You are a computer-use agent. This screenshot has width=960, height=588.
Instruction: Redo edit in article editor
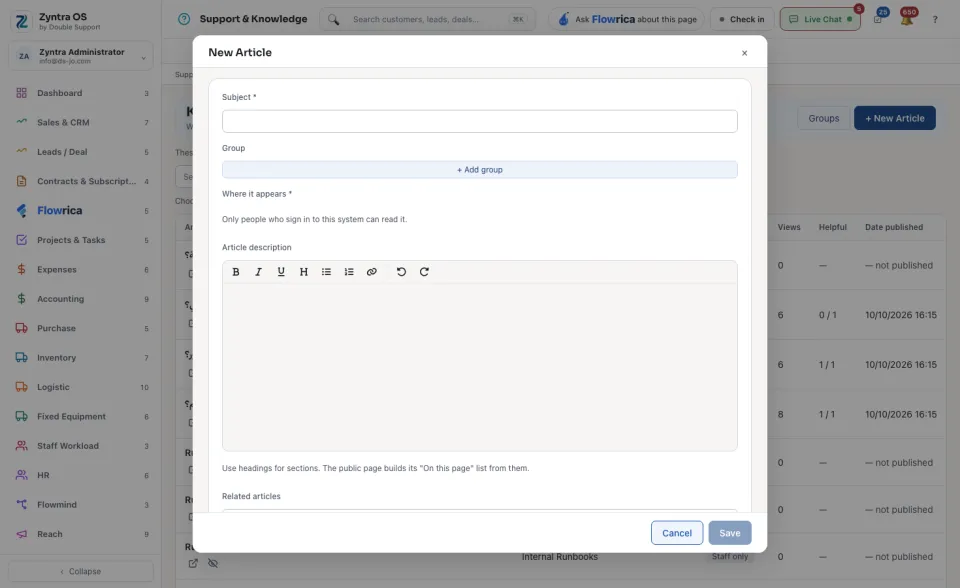pyautogui.click(x=424, y=272)
